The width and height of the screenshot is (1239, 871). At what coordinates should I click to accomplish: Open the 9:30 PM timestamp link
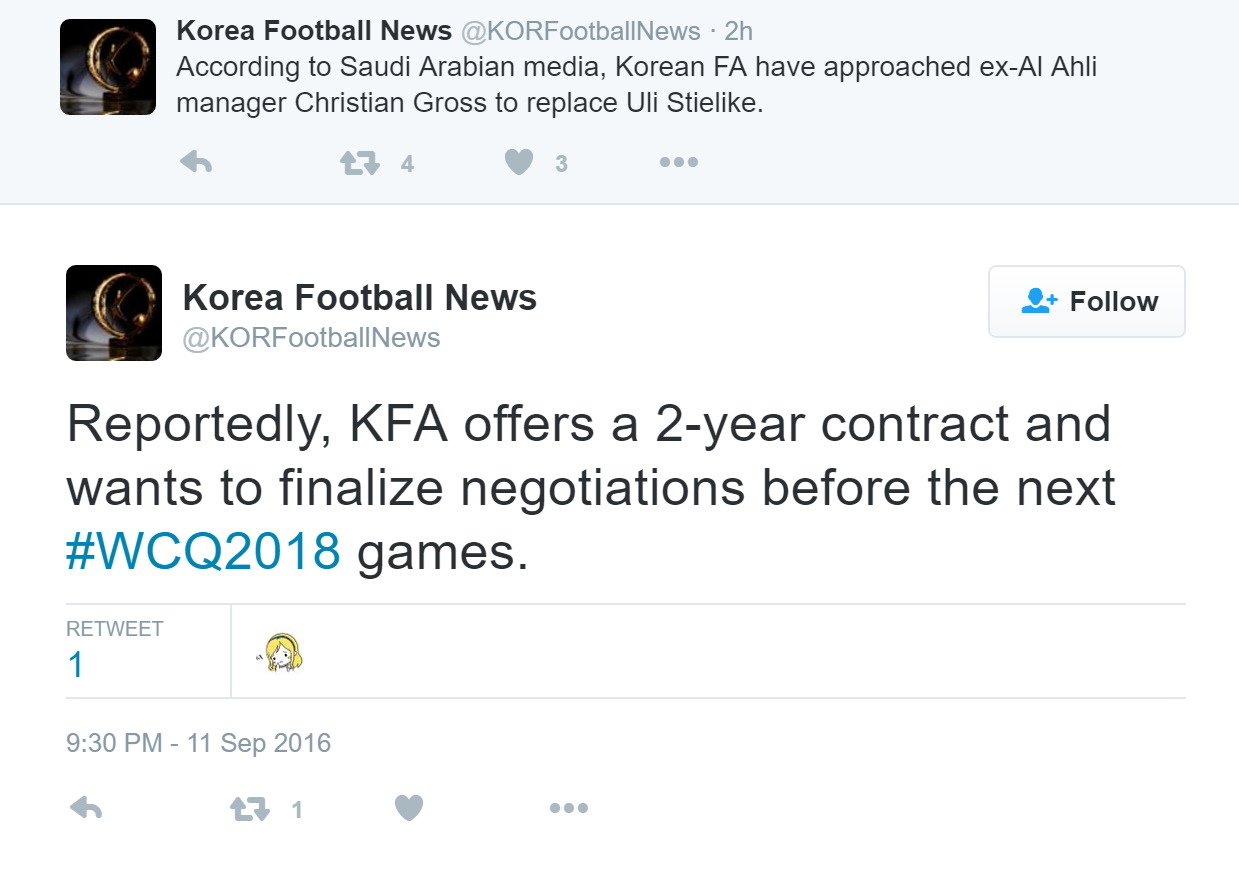[198, 743]
